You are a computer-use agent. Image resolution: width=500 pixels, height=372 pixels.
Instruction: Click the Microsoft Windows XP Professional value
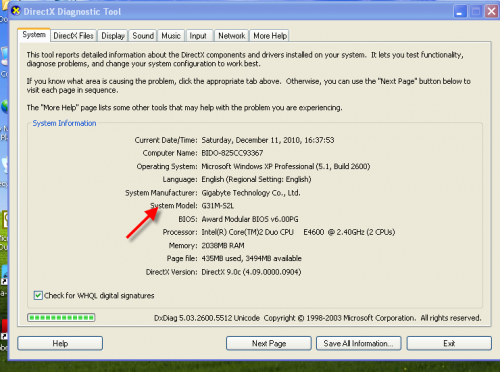pyautogui.click(x=286, y=166)
